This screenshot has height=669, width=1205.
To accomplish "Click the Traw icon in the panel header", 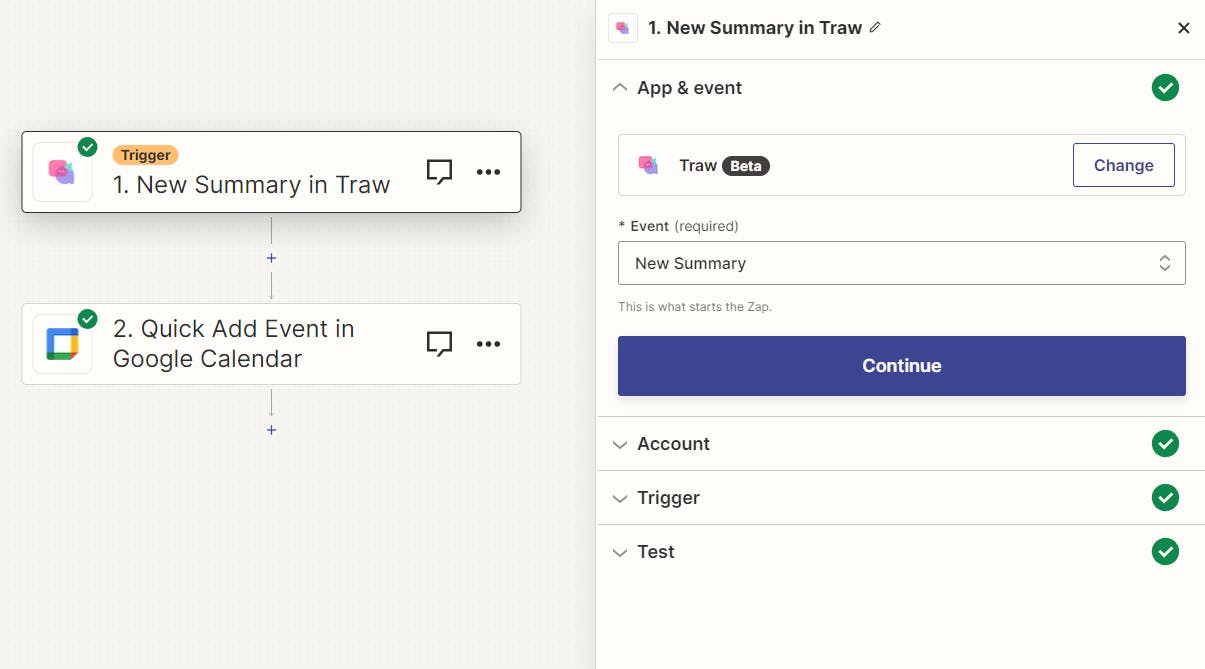I will 623,28.
